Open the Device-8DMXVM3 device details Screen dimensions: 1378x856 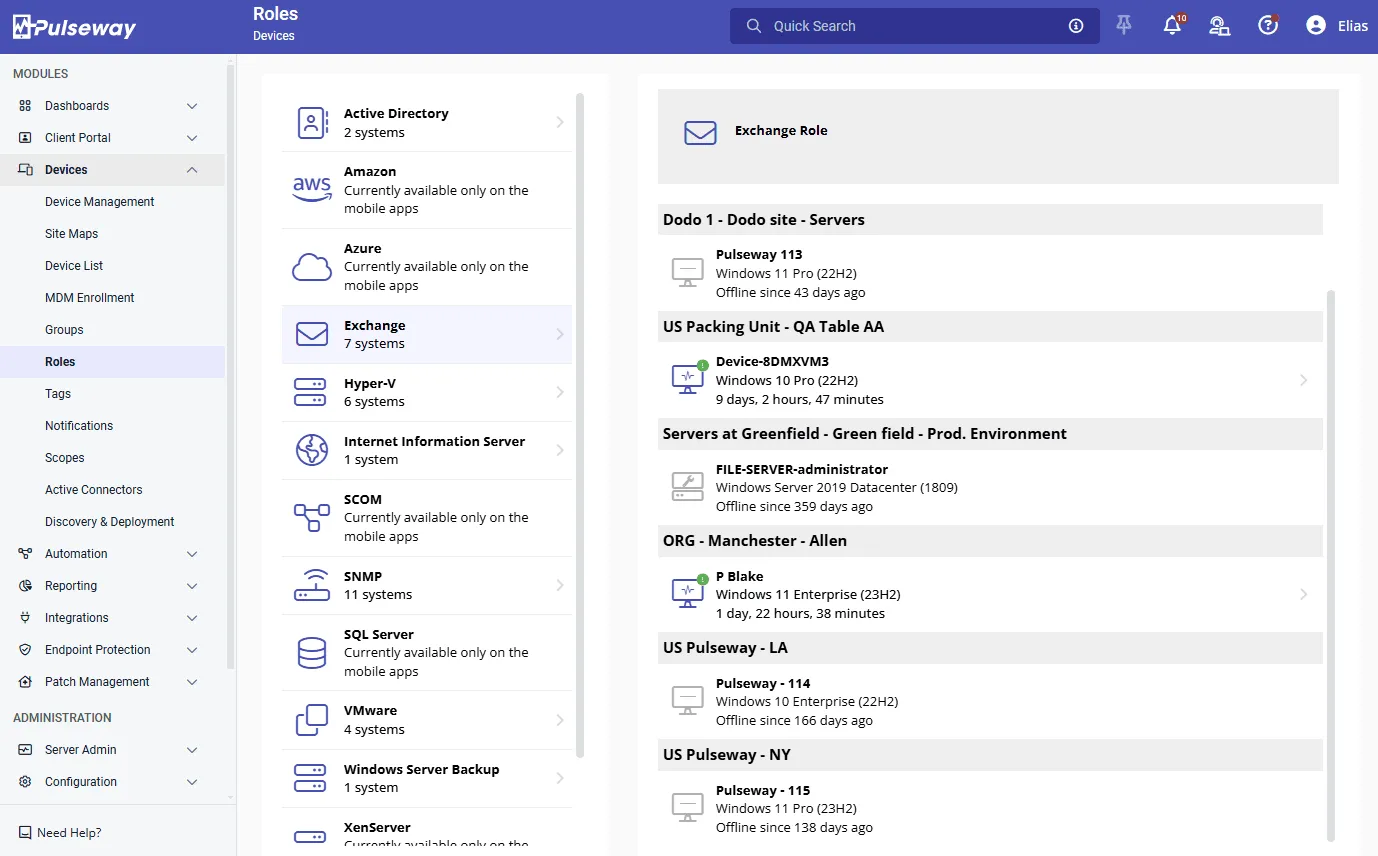990,380
